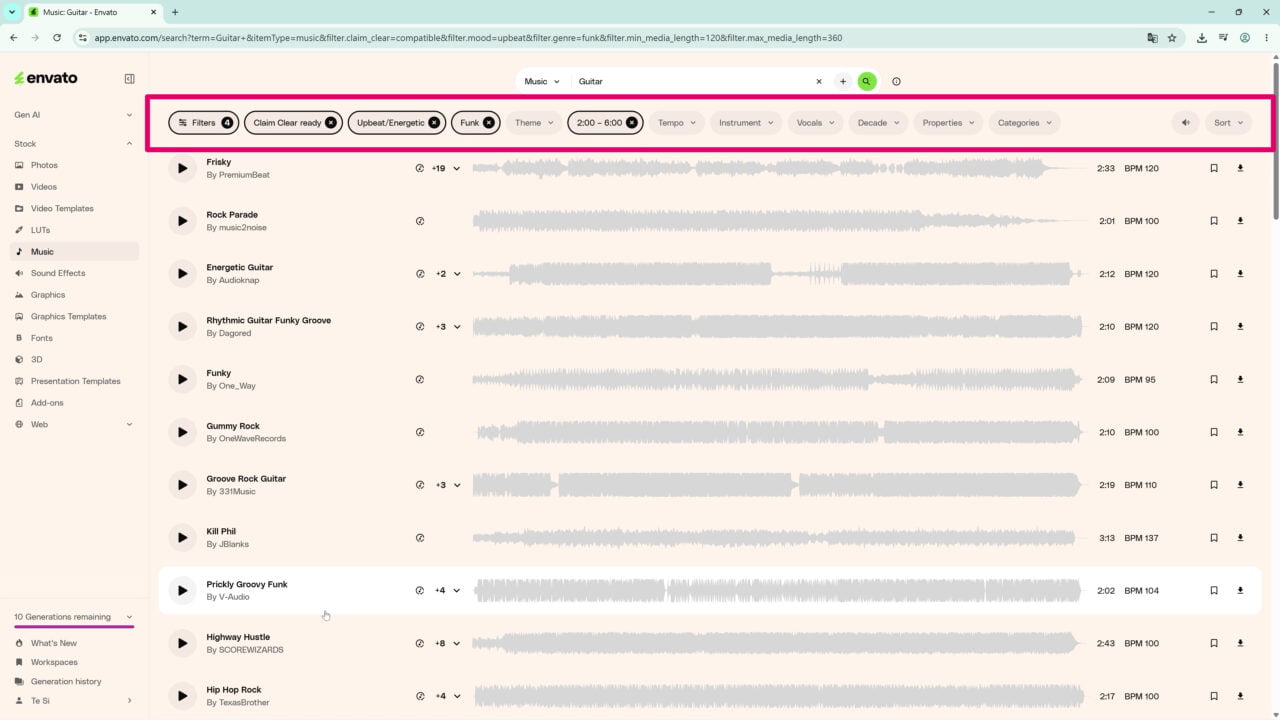Find similar tracks for Funky
This screenshot has width=1280, height=720.
click(420, 379)
